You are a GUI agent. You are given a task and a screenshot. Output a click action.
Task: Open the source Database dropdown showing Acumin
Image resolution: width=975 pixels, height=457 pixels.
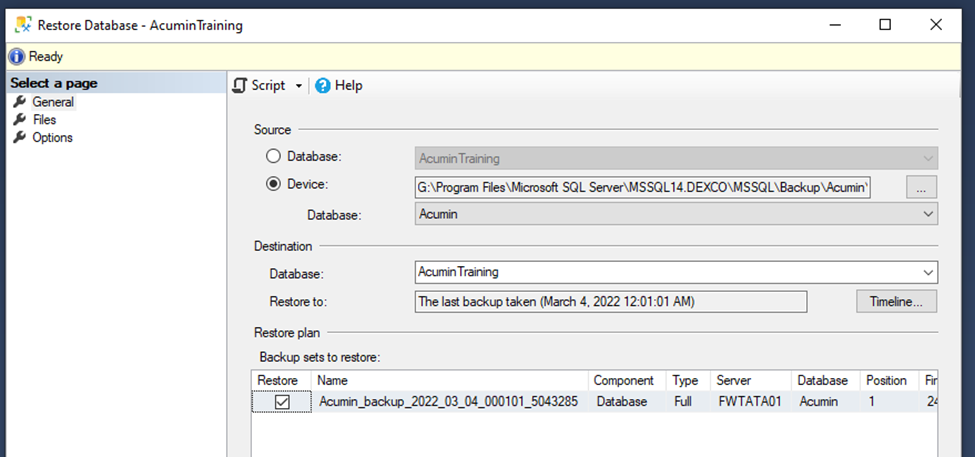[677, 214]
